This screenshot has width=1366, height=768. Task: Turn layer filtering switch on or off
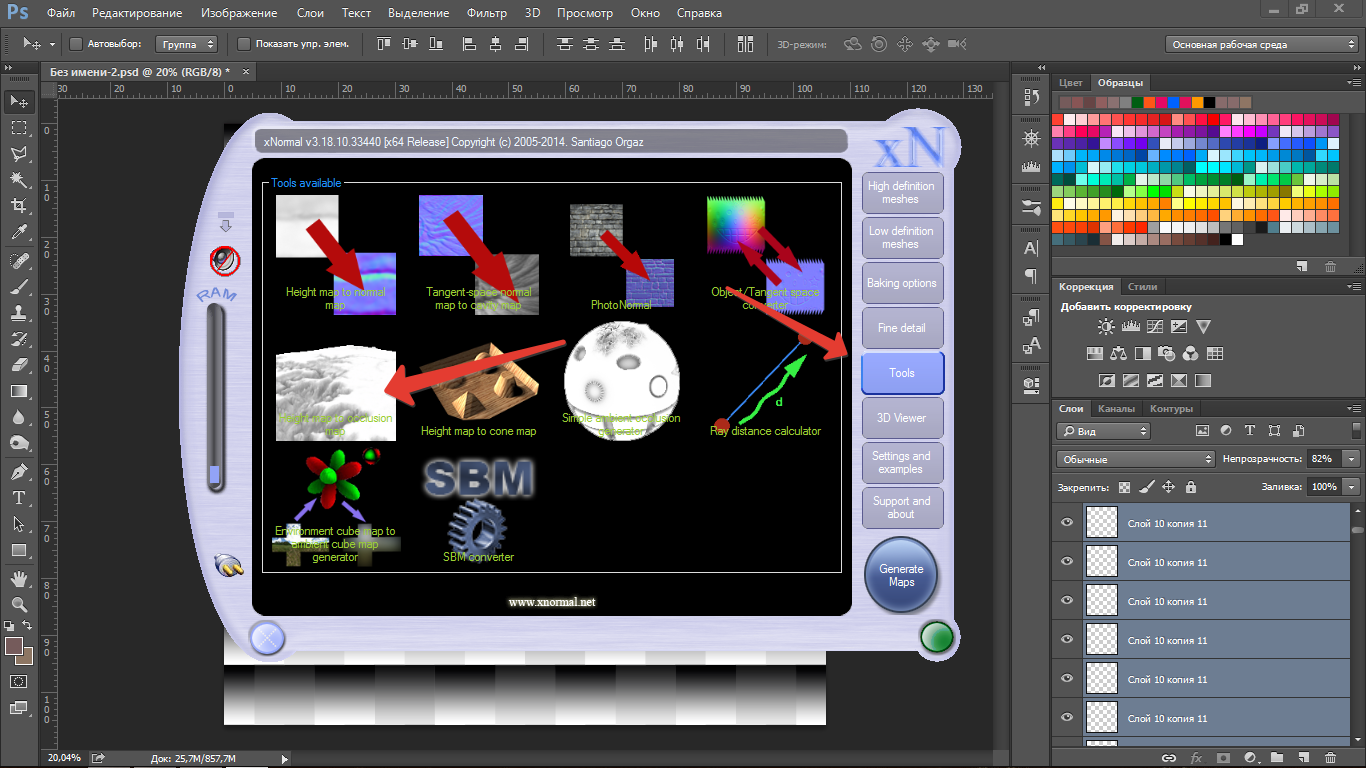[x=1357, y=430]
